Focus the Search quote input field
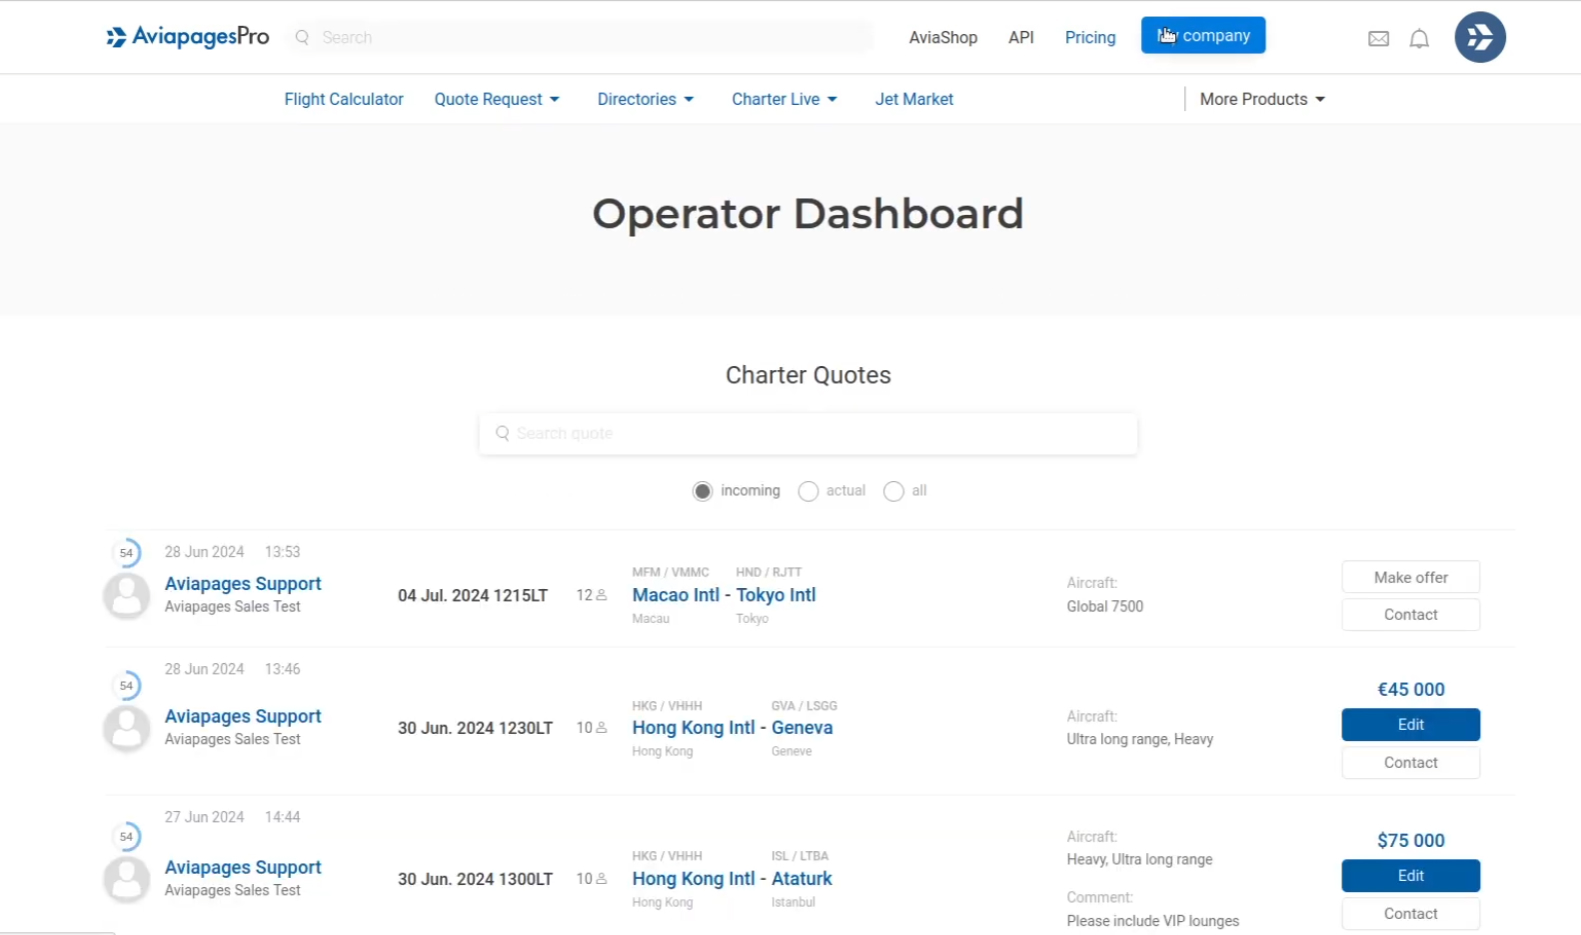This screenshot has height=935, width=1581. (x=808, y=433)
